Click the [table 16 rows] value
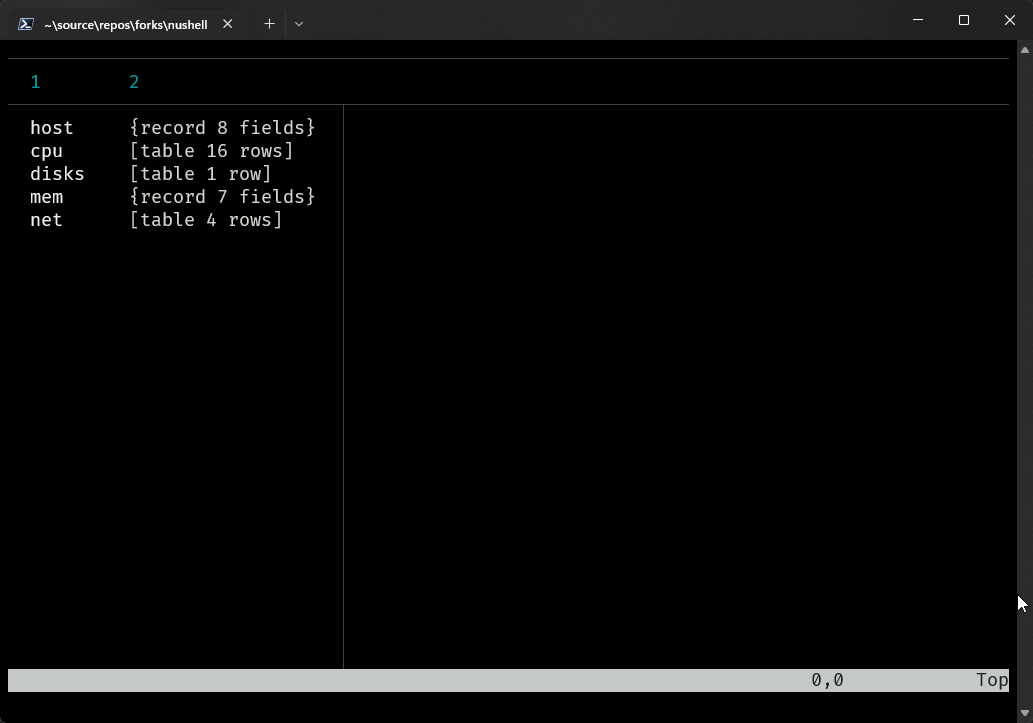This screenshot has height=723, width=1033. pos(211,151)
